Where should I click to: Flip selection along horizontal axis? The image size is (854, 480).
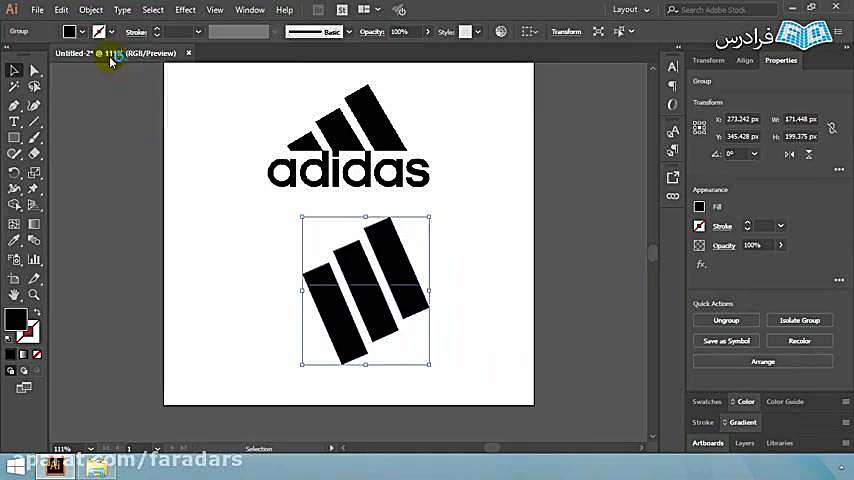click(x=789, y=154)
